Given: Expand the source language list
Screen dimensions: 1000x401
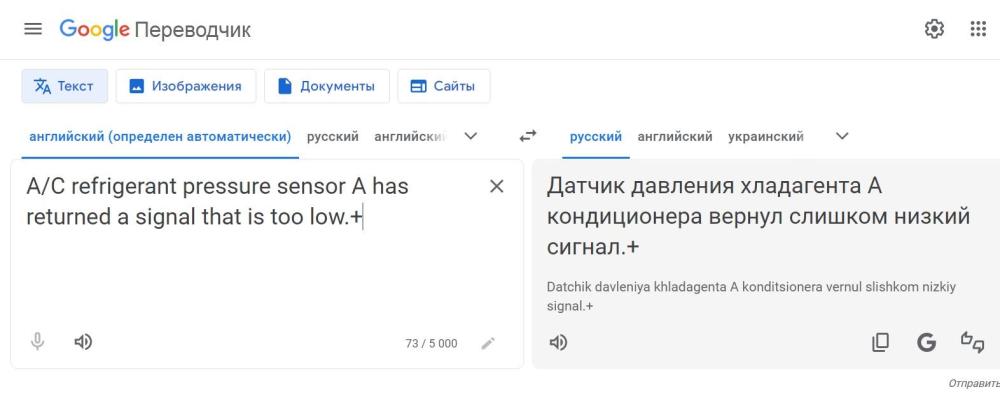Looking at the screenshot, I should (471, 136).
